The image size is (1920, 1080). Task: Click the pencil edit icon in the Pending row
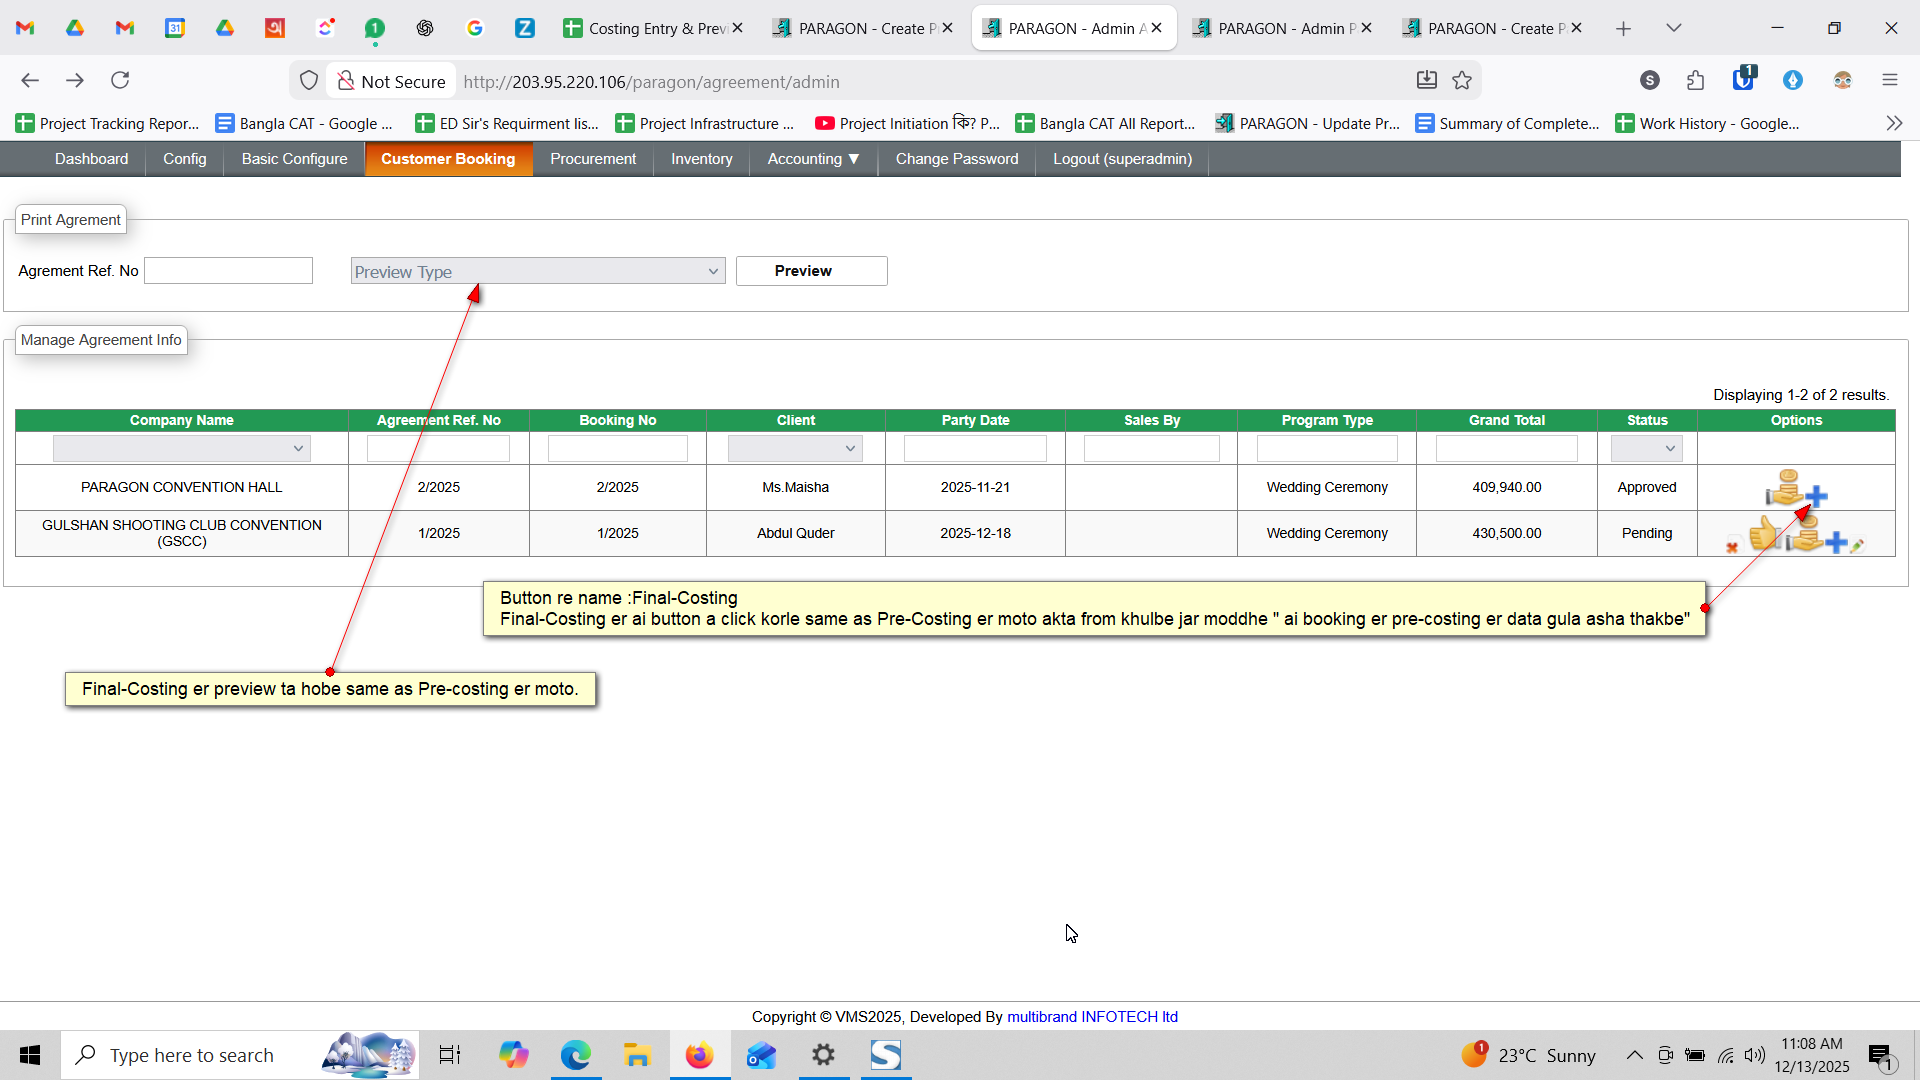point(1857,545)
